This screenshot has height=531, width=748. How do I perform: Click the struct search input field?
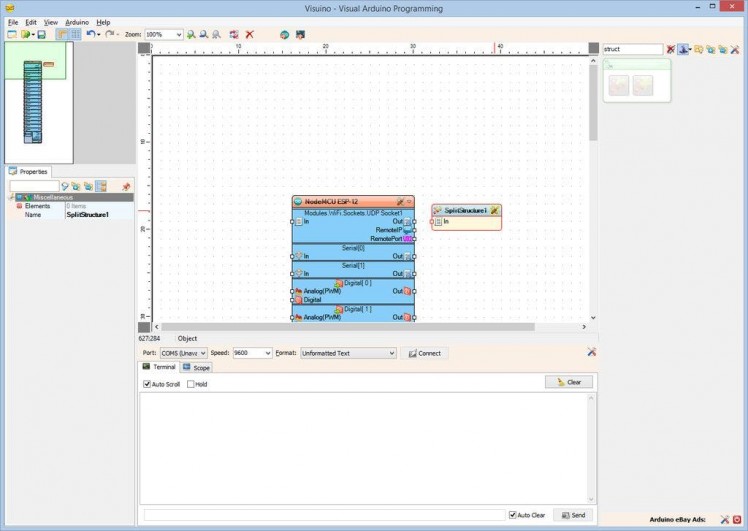click(631, 49)
